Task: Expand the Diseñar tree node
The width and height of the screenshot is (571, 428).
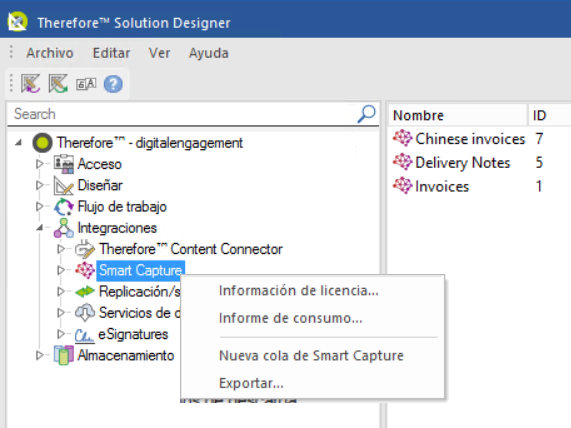Action: coord(40,185)
